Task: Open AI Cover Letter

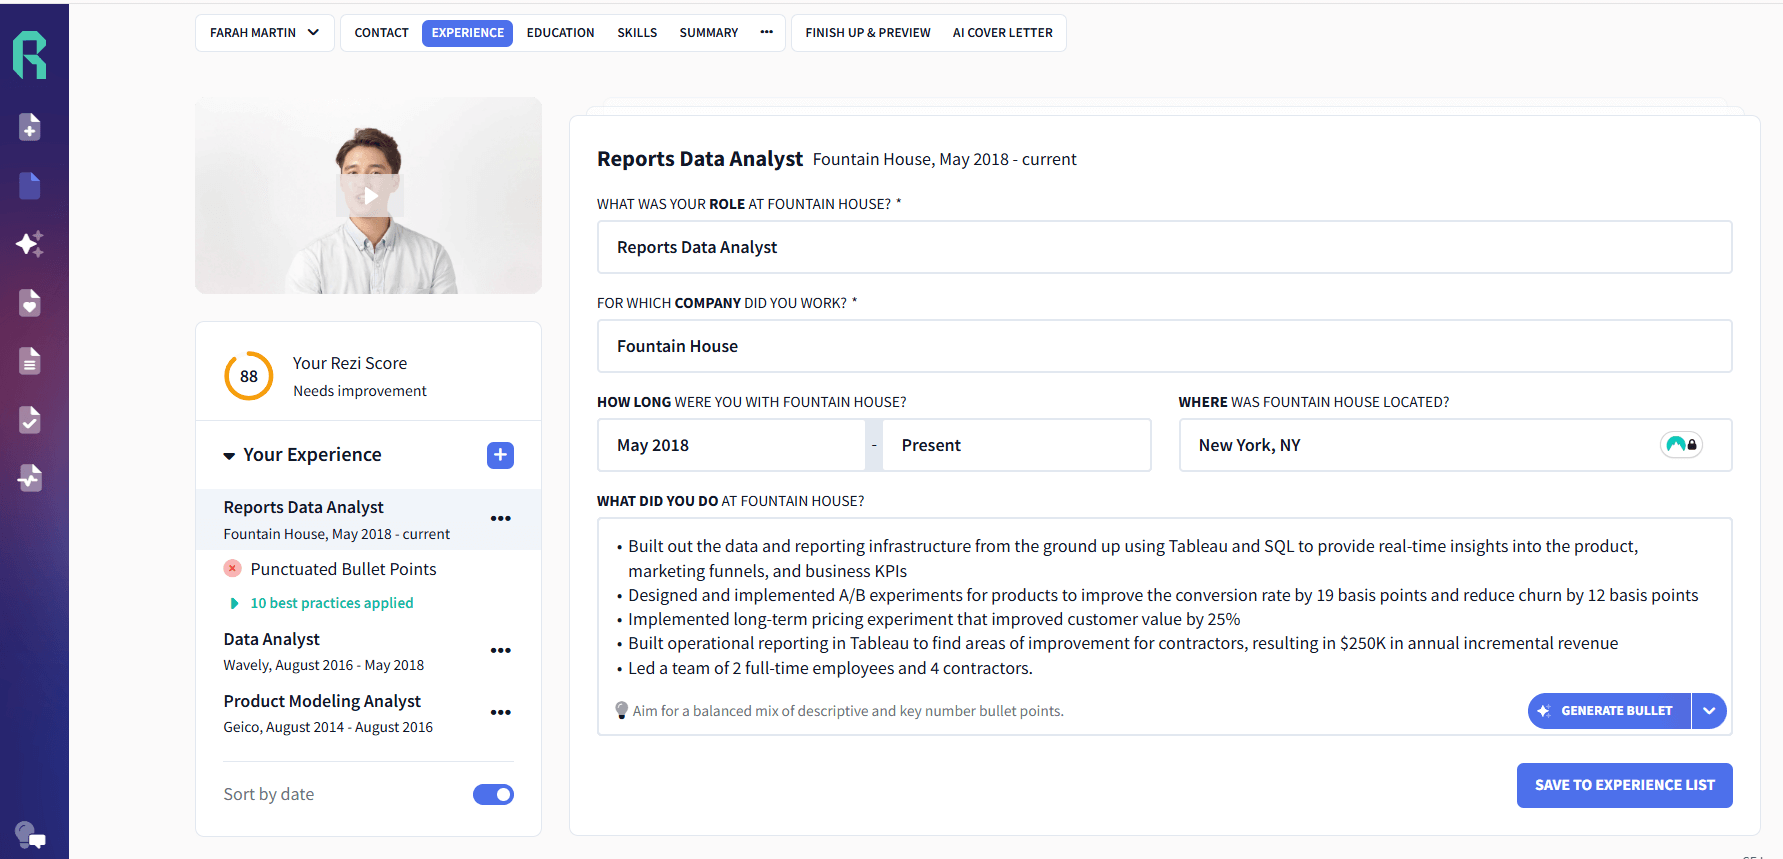Action: point(1003,33)
